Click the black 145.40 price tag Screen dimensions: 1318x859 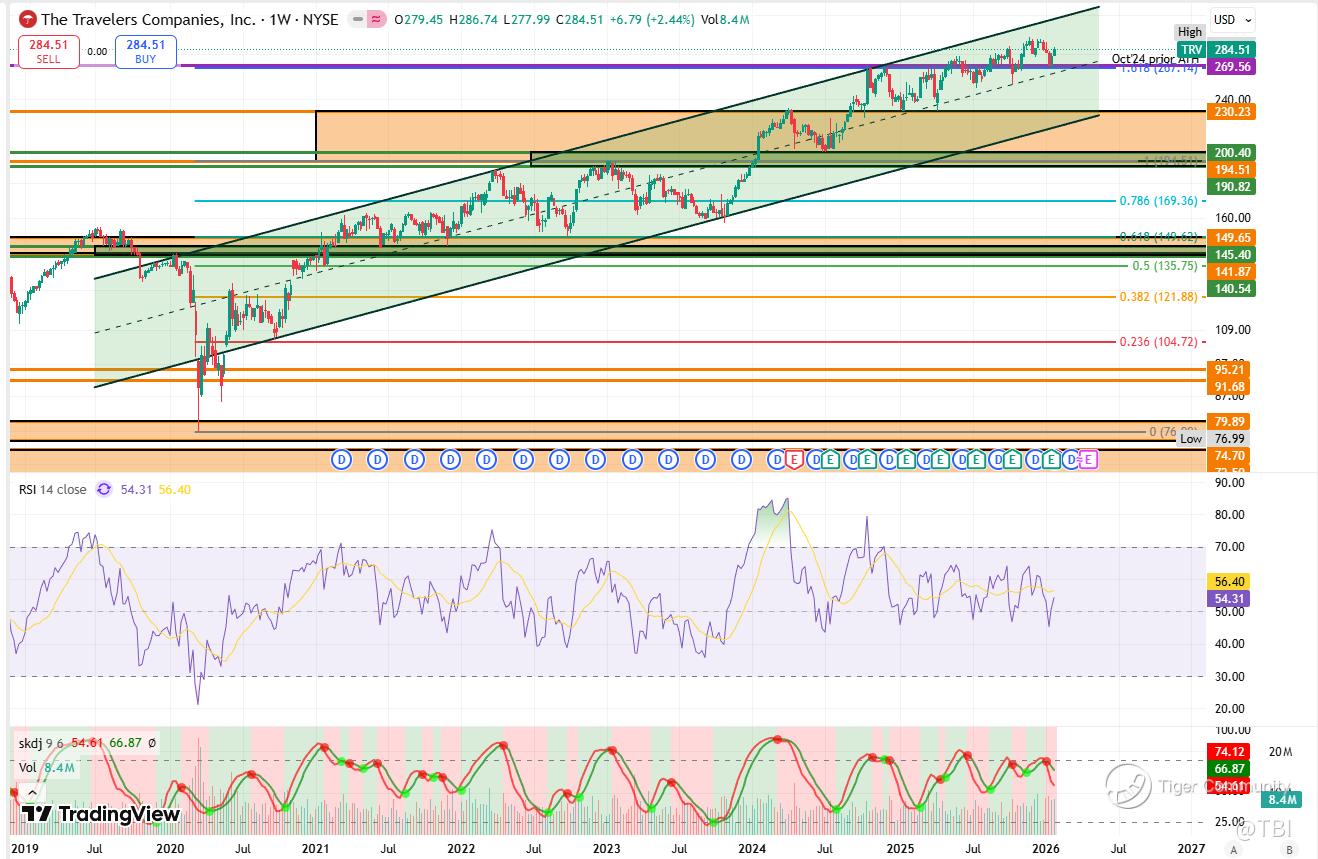tap(1231, 254)
